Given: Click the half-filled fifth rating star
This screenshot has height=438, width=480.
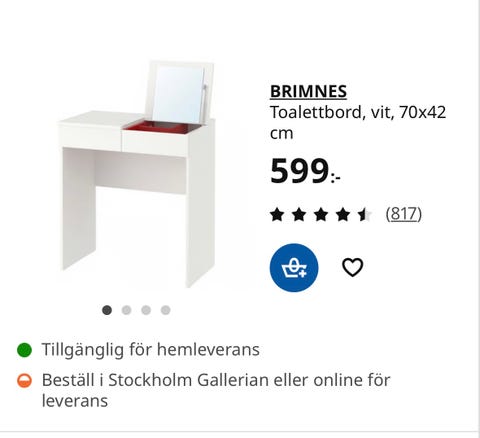Looking at the screenshot, I should point(365,214).
